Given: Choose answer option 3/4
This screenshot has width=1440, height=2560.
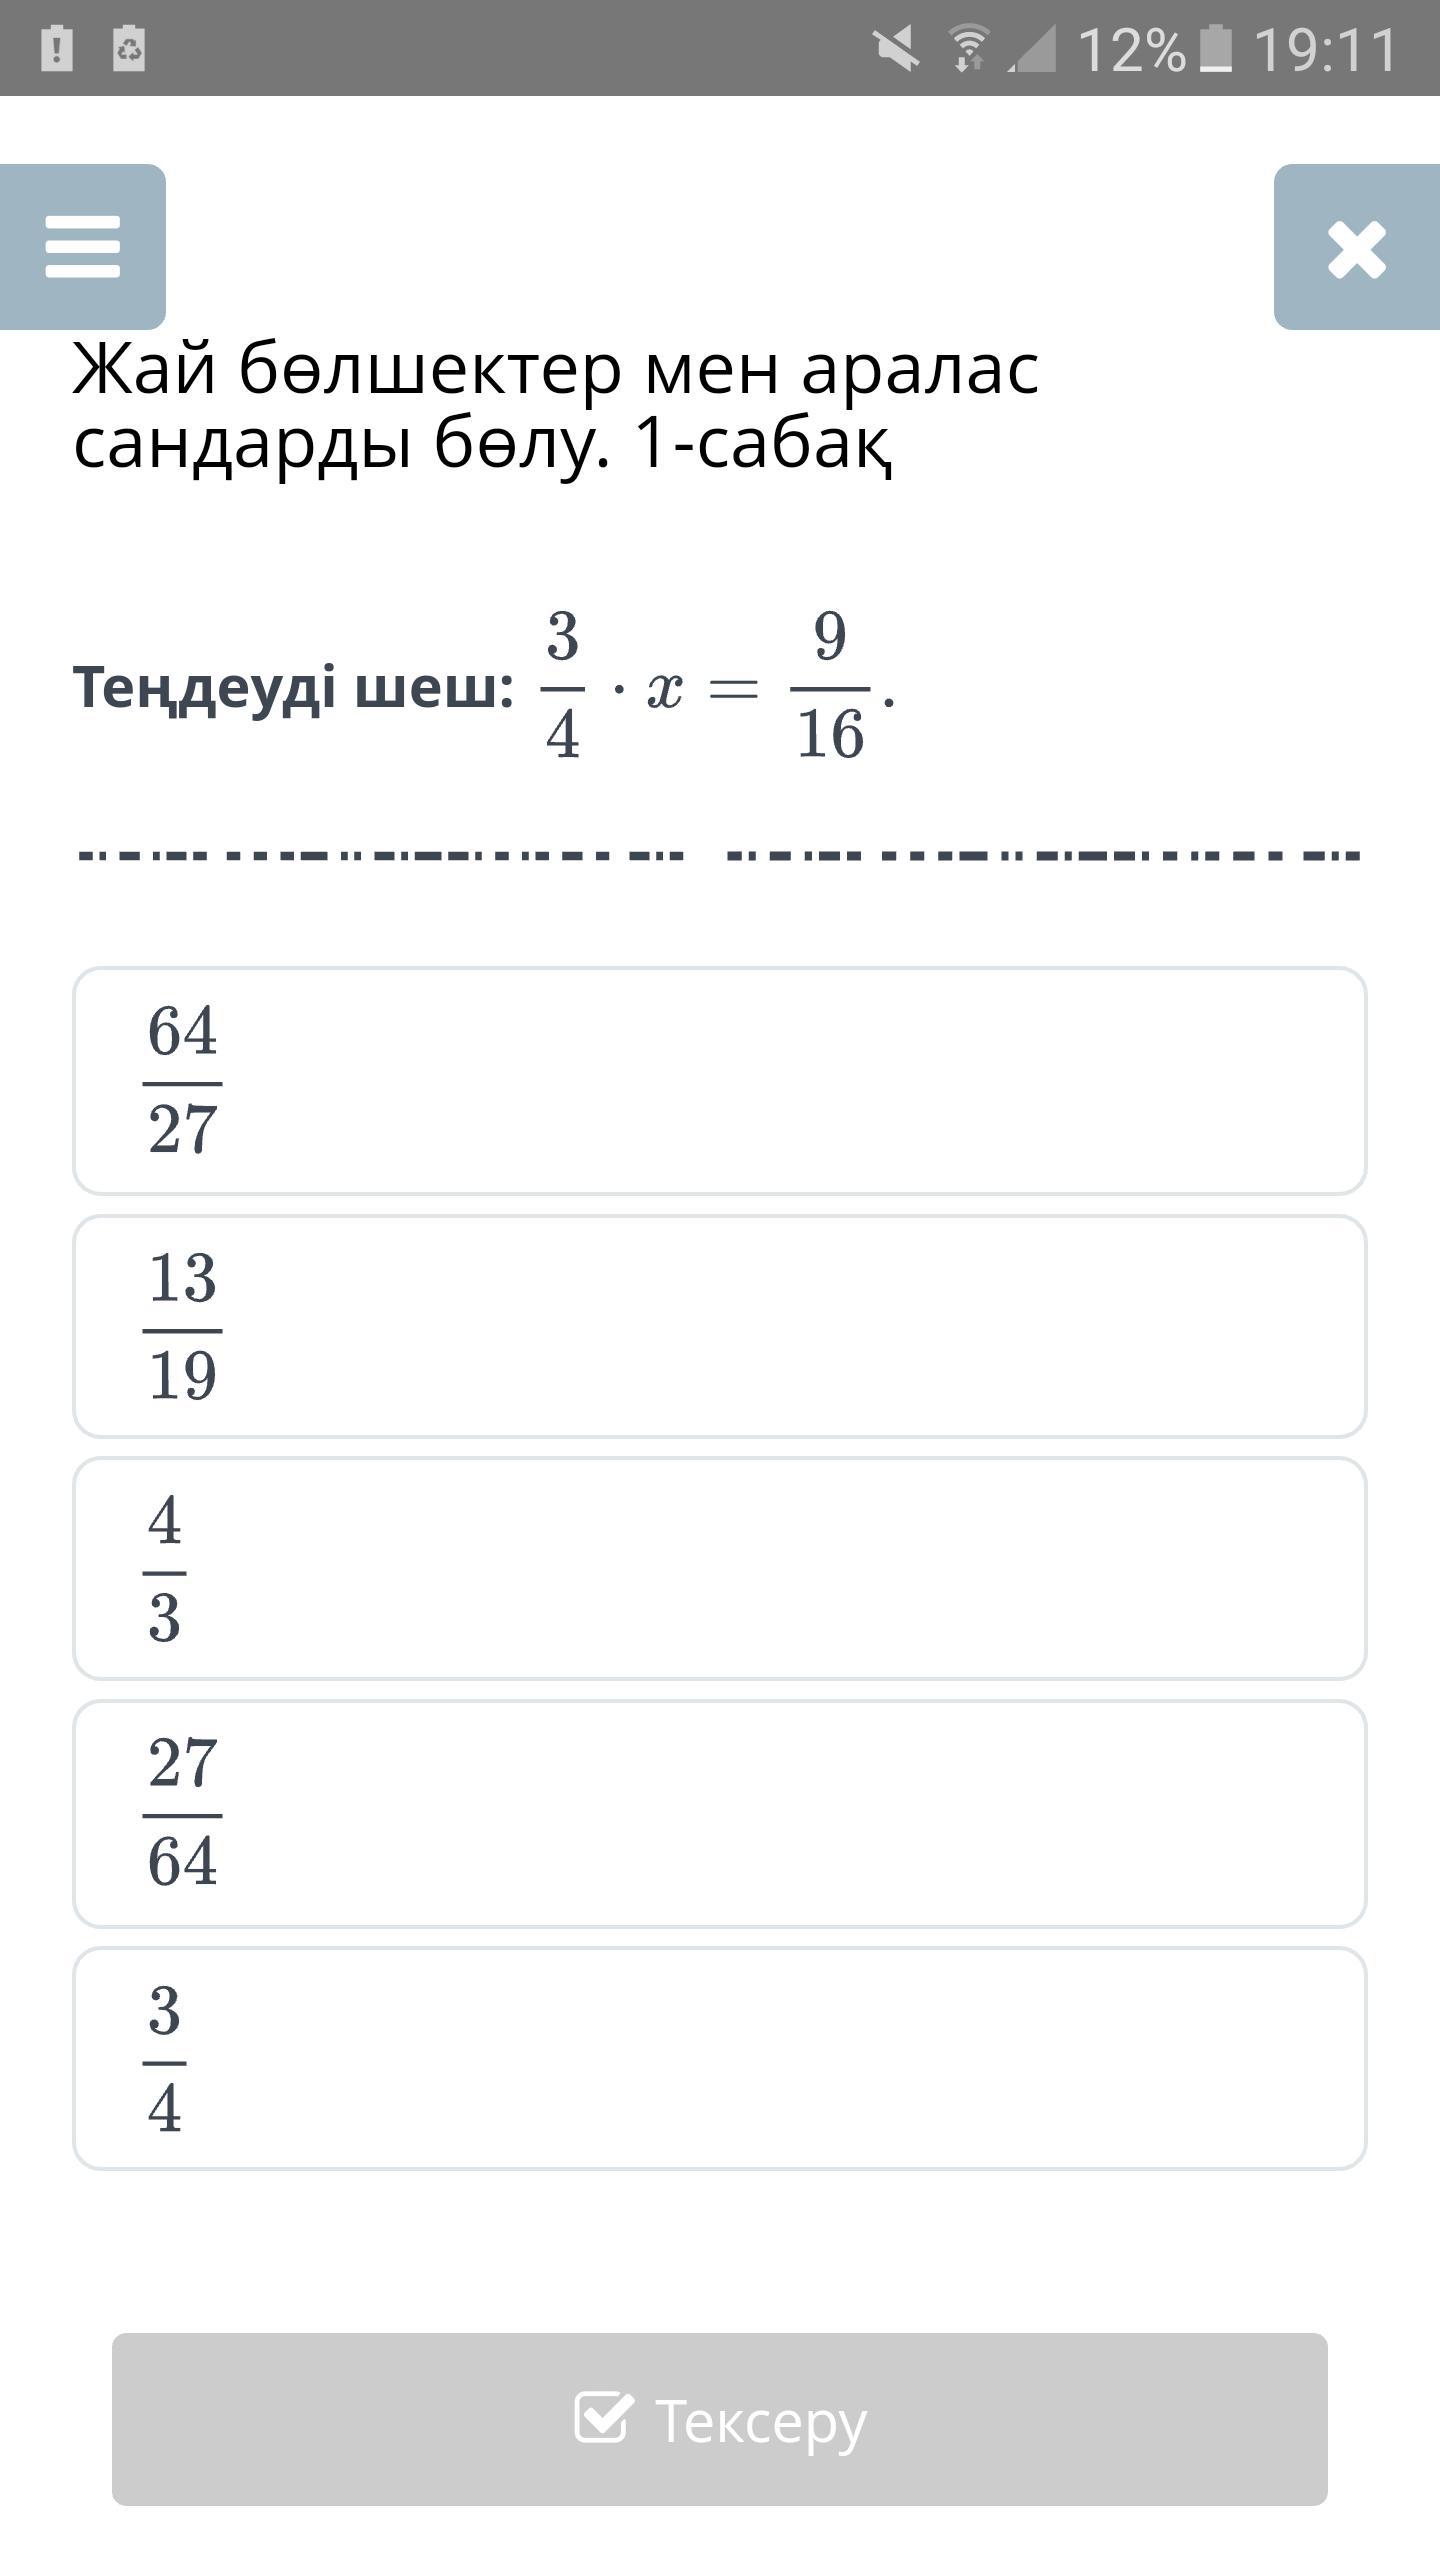Looking at the screenshot, I should [719, 2058].
